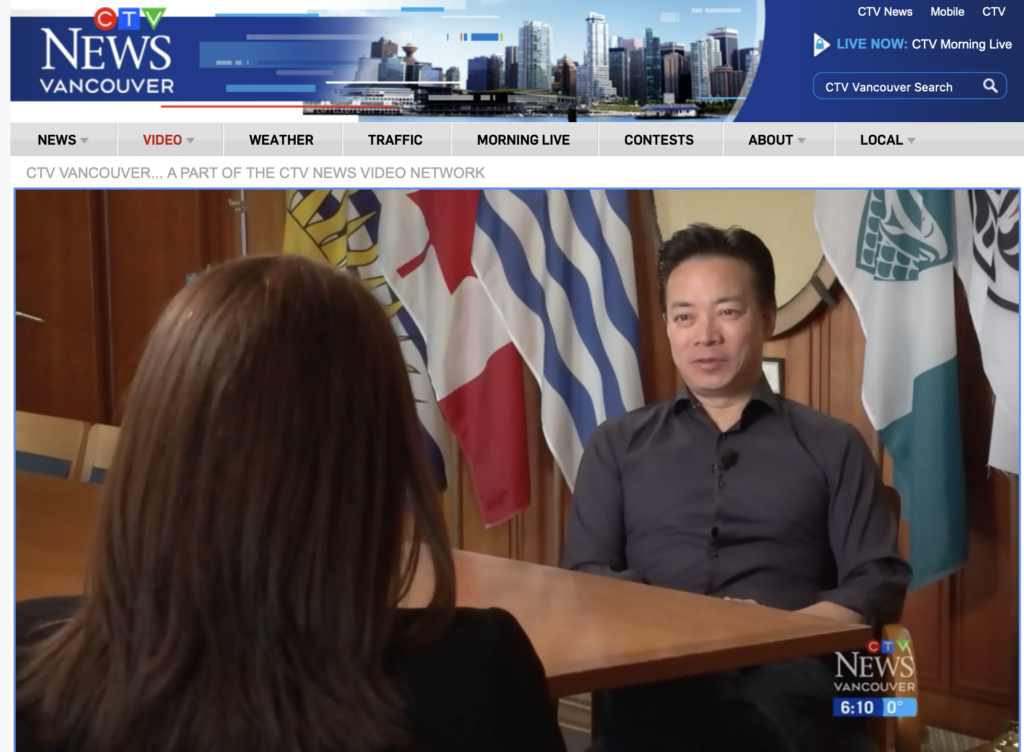Image resolution: width=1024 pixels, height=752 pixels.
Task: Open the News menu item
Action: coord(57,140)
